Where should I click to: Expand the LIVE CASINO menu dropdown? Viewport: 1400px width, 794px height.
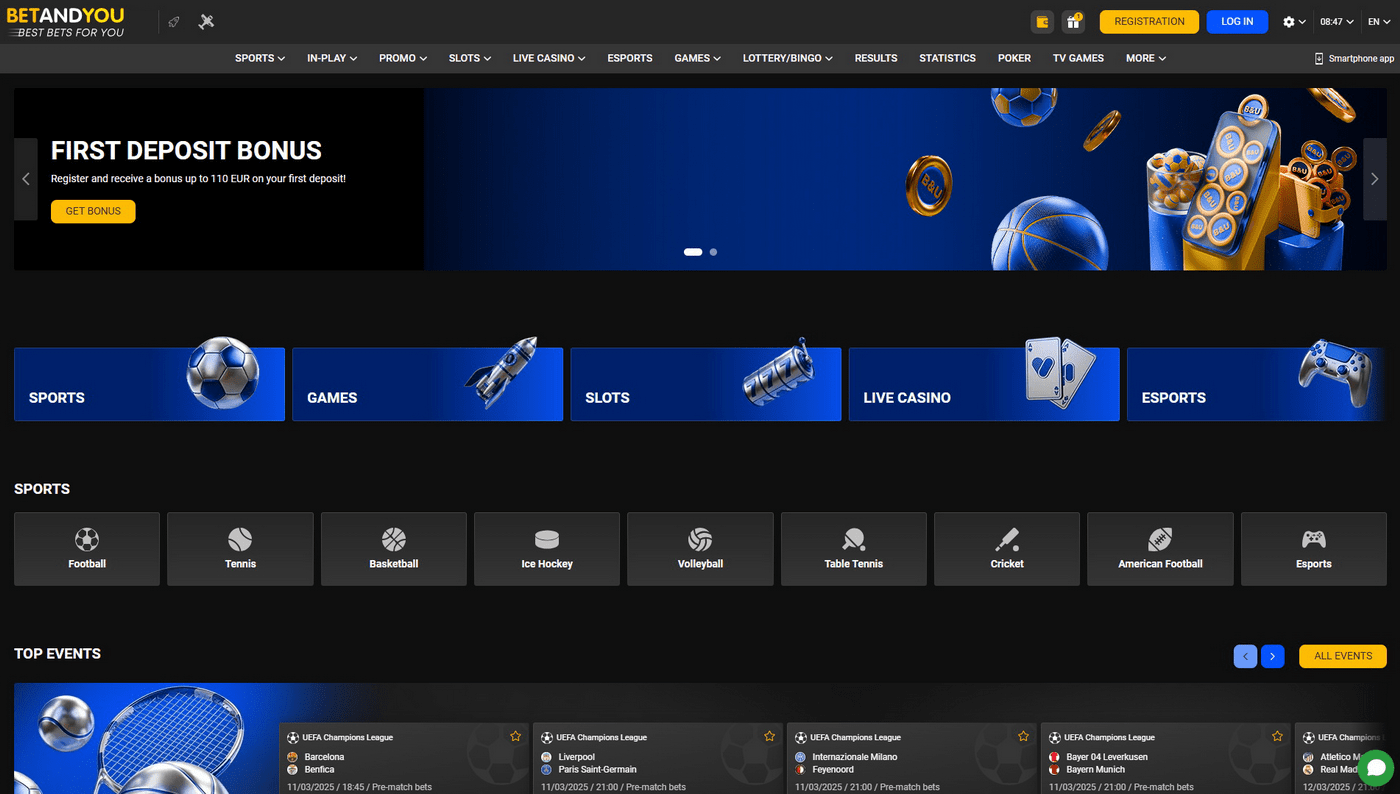tap(549, 58)
